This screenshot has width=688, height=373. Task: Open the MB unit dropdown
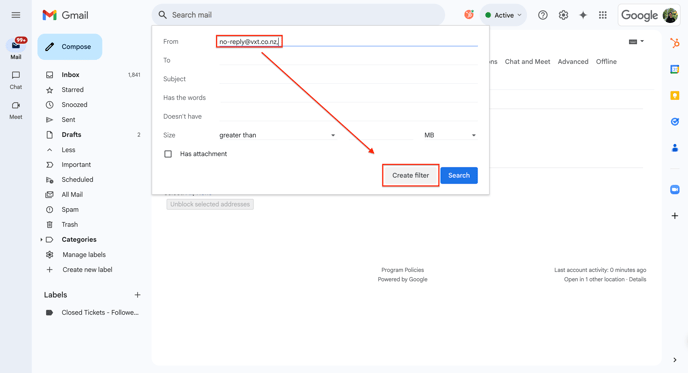coord(450,135)
